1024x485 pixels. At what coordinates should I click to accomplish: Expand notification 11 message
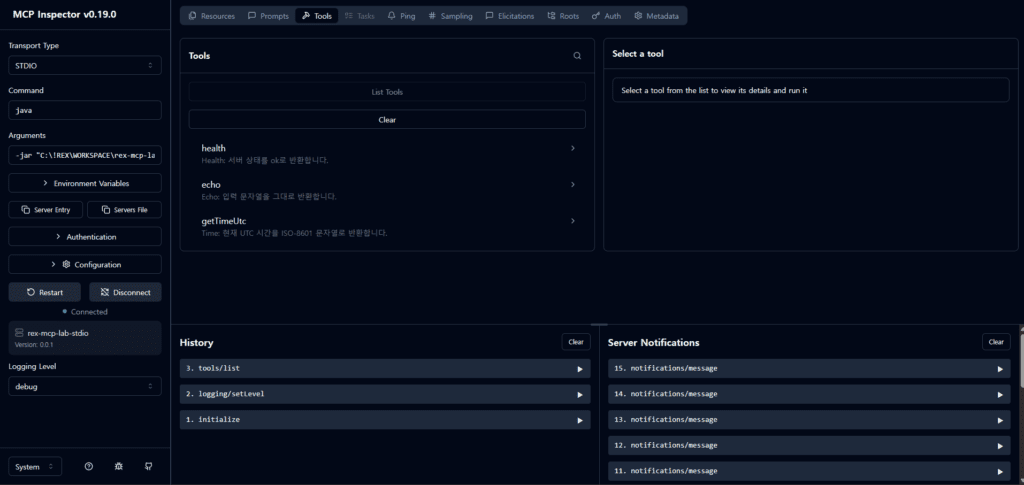[x=809, y=471]
